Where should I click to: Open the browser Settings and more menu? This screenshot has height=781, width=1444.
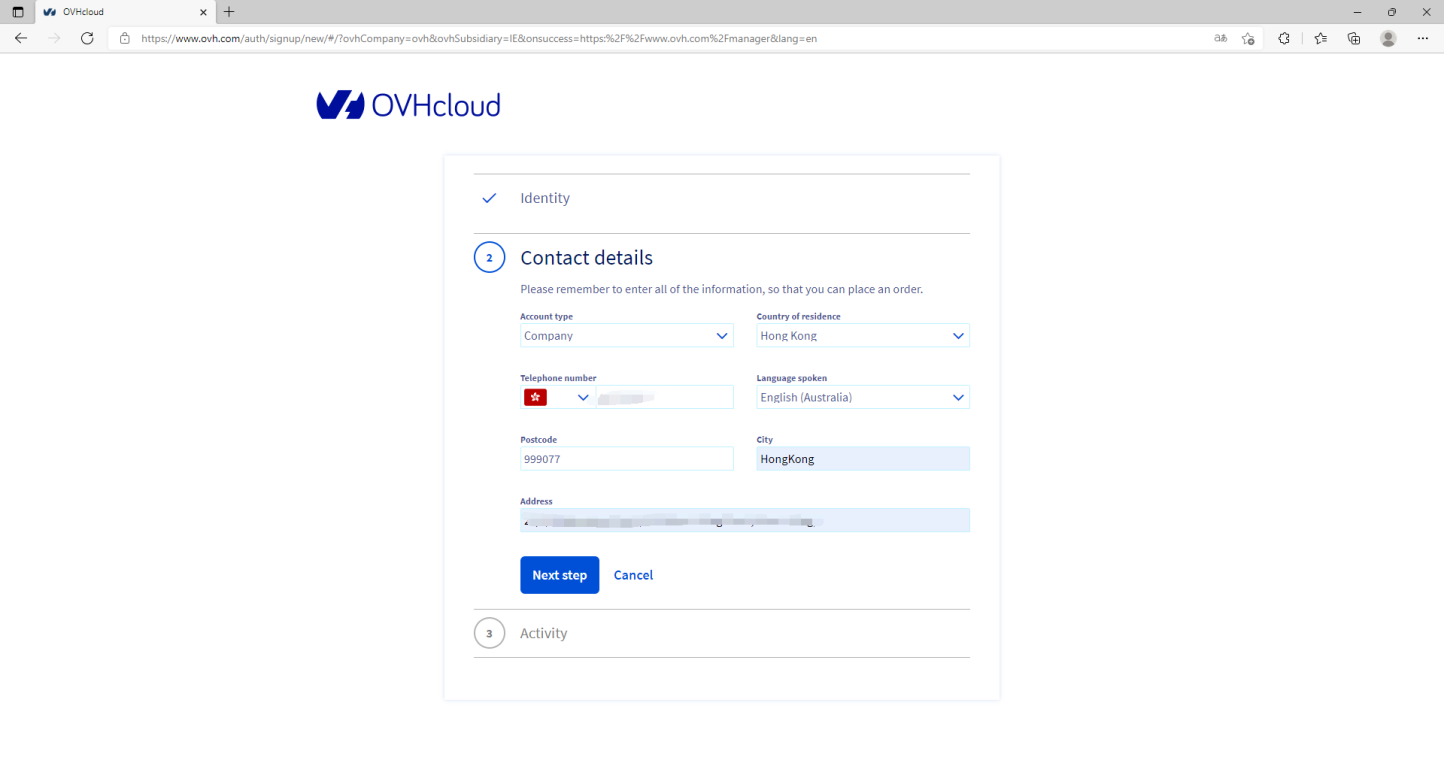pos(1423,38)
